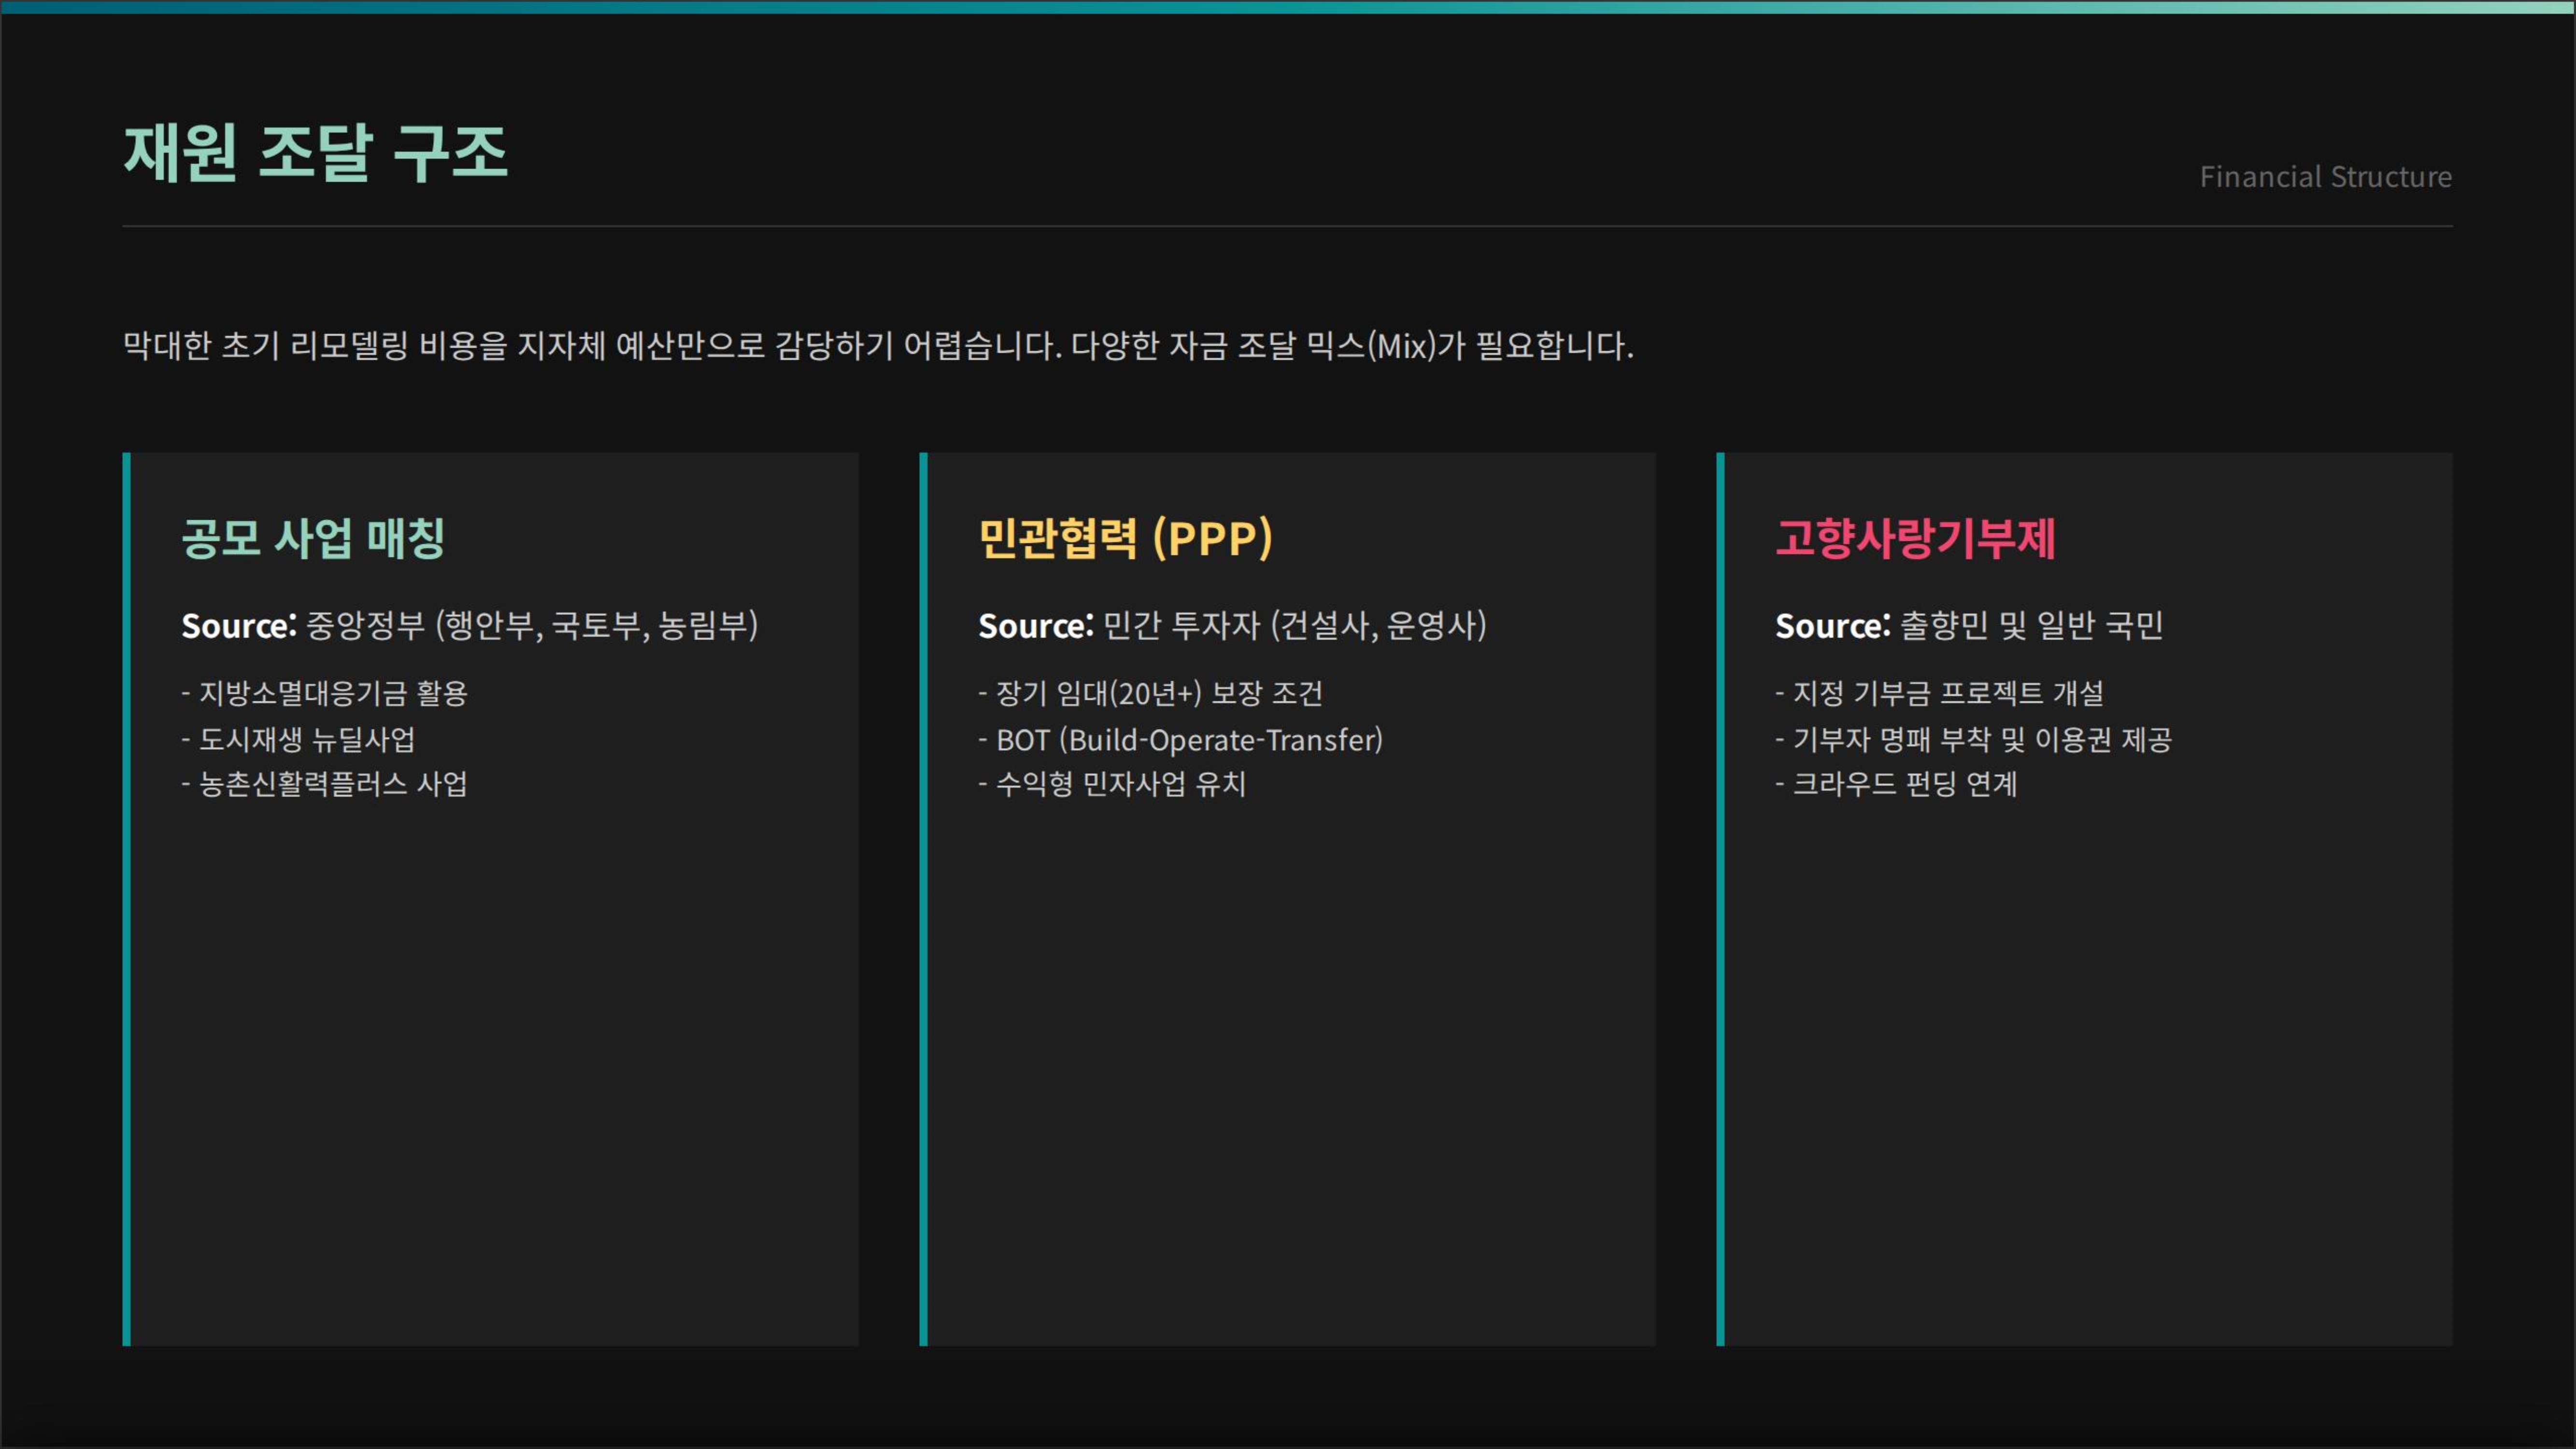
Task: Click the 기부자 명패 부착 bullet
Action: 1973,739
